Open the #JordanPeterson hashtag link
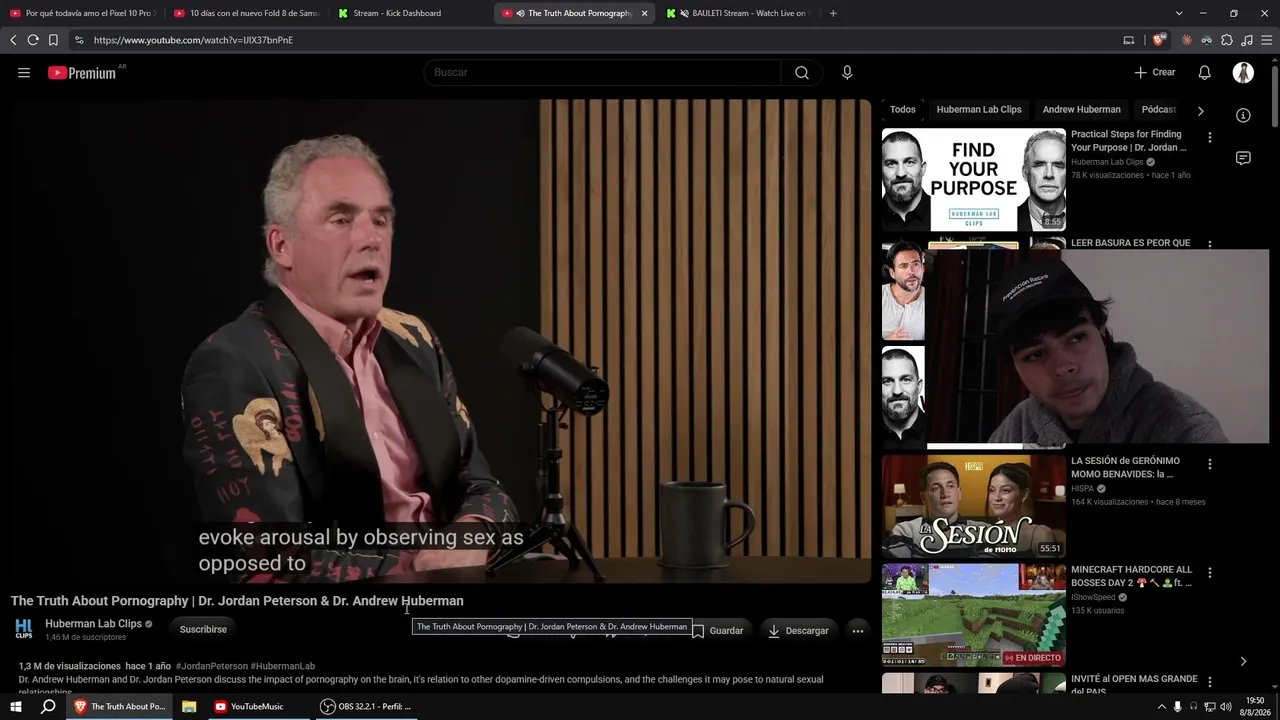1280x720 pixels. click(x=212, y=666)
